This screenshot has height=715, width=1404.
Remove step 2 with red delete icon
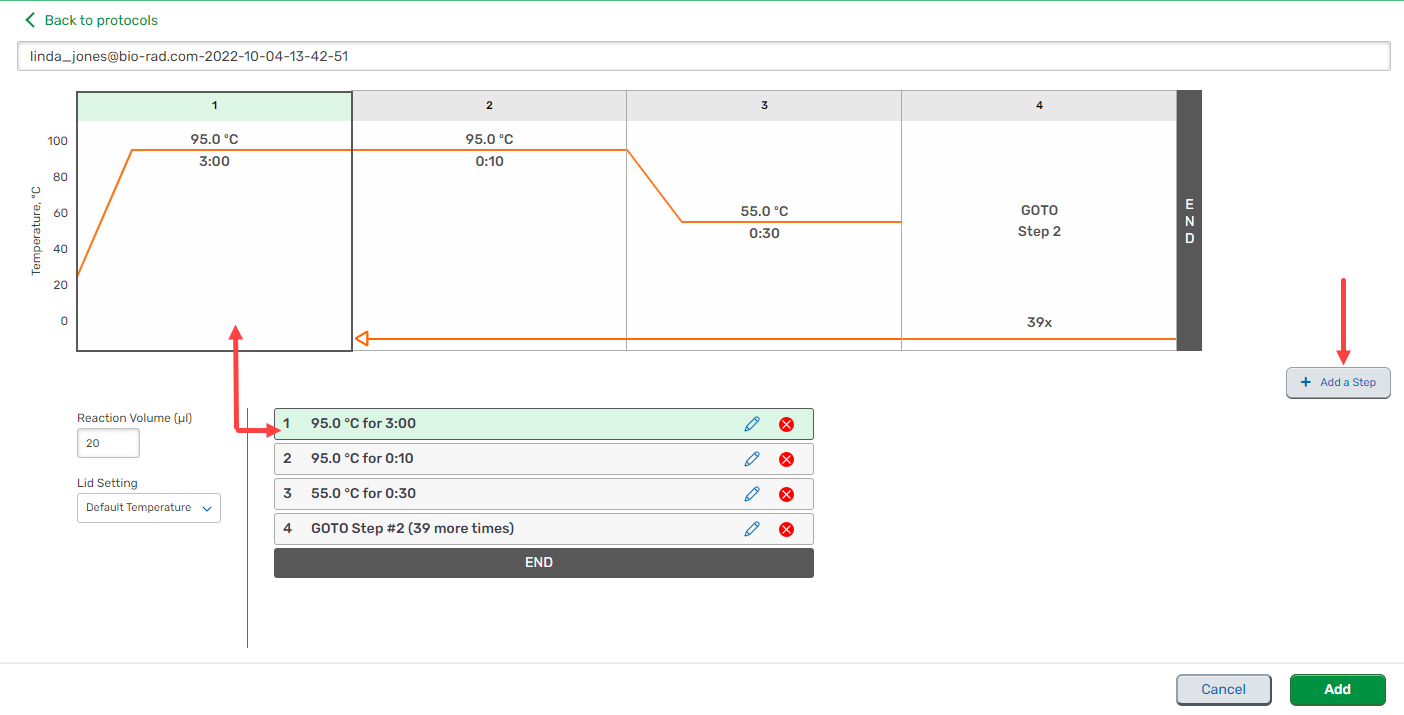[786, 459]
